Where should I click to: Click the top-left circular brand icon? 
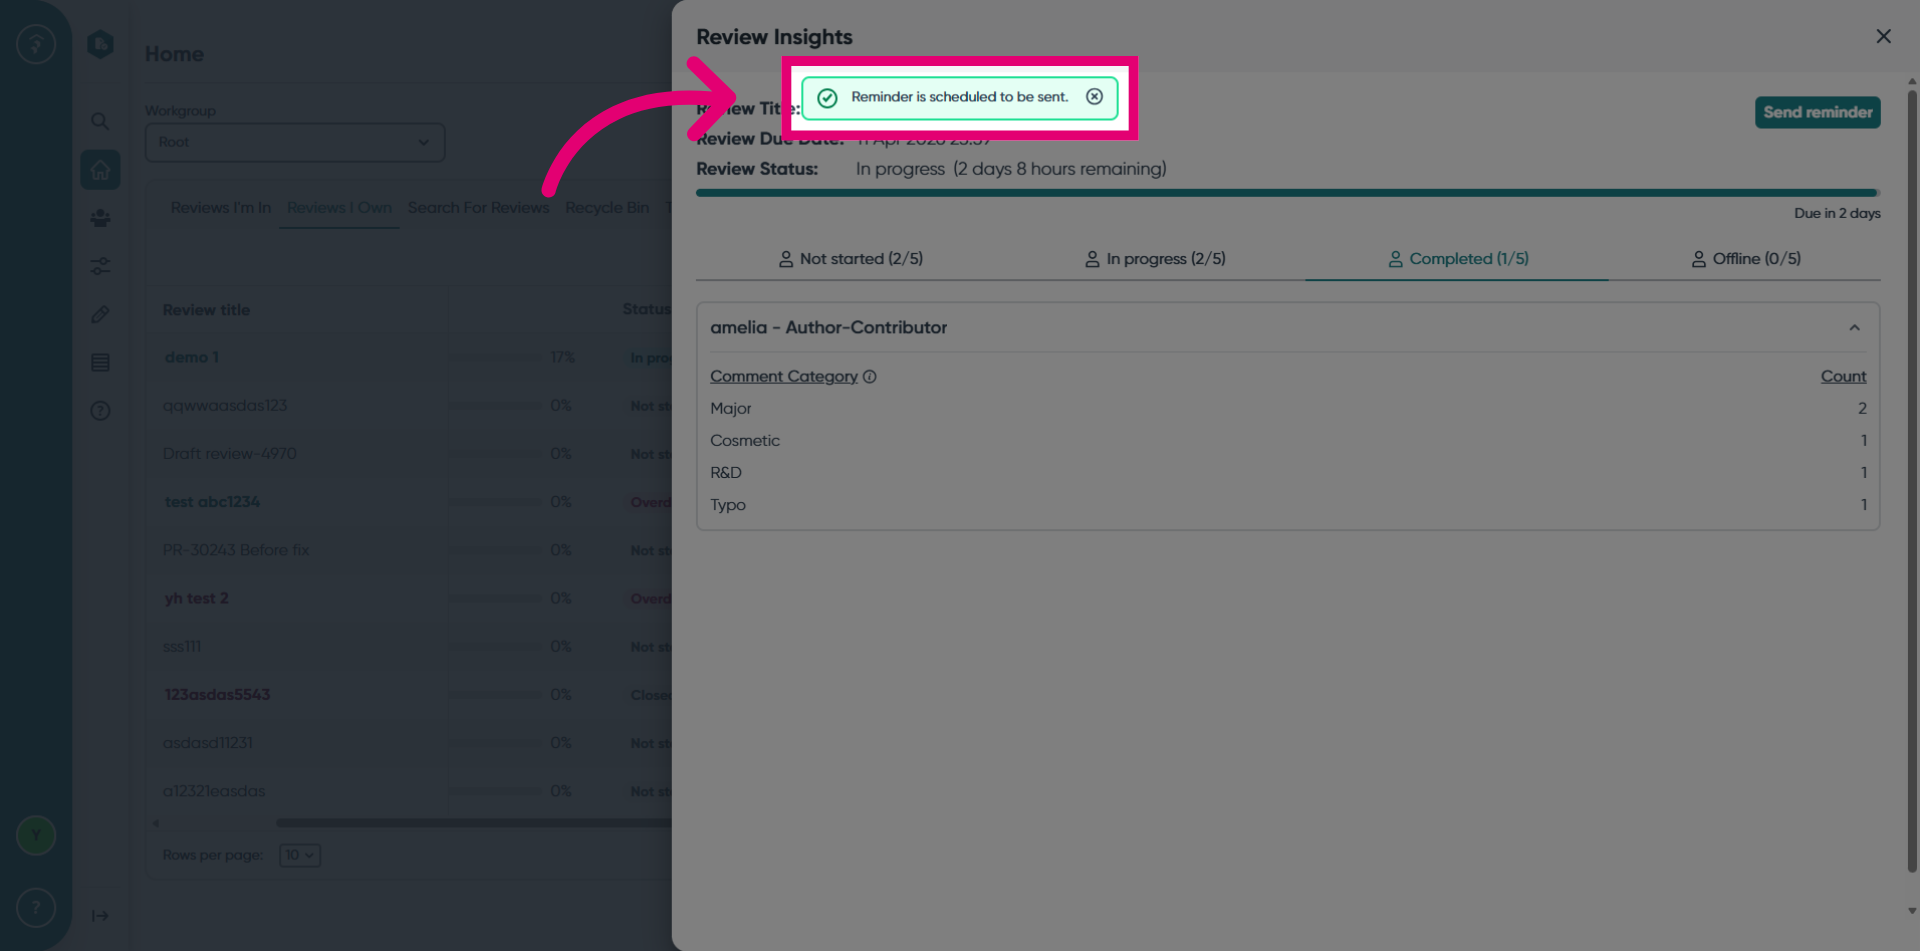pos(36,44)
